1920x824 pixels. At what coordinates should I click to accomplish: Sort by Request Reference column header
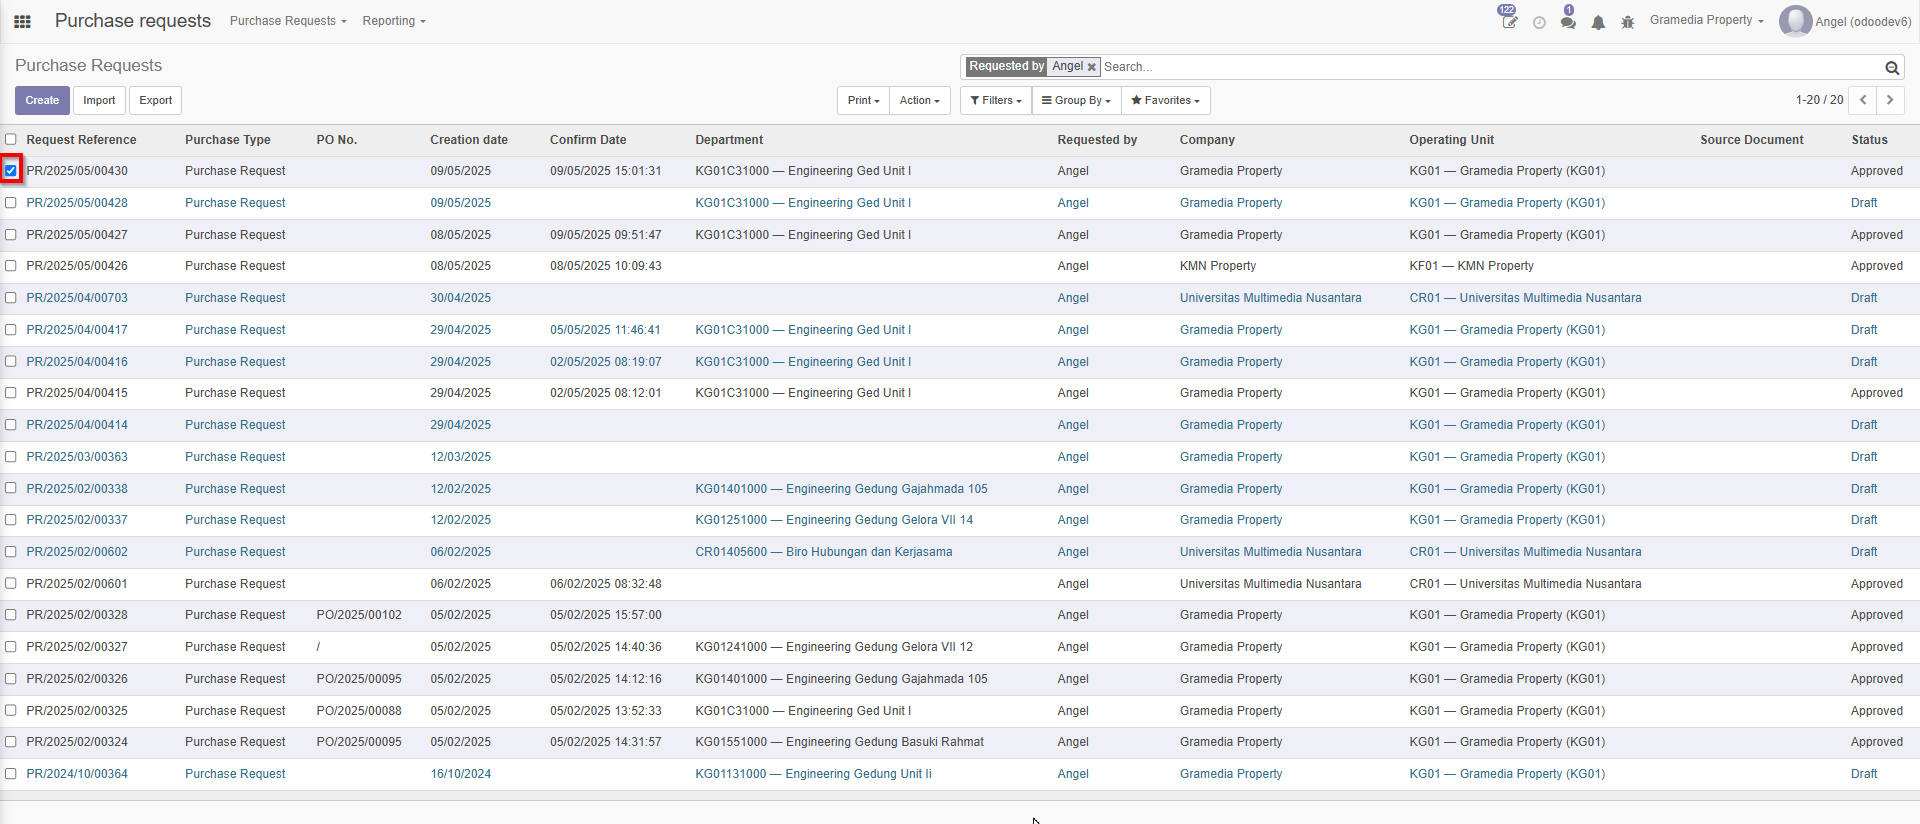tap(81, 140)
